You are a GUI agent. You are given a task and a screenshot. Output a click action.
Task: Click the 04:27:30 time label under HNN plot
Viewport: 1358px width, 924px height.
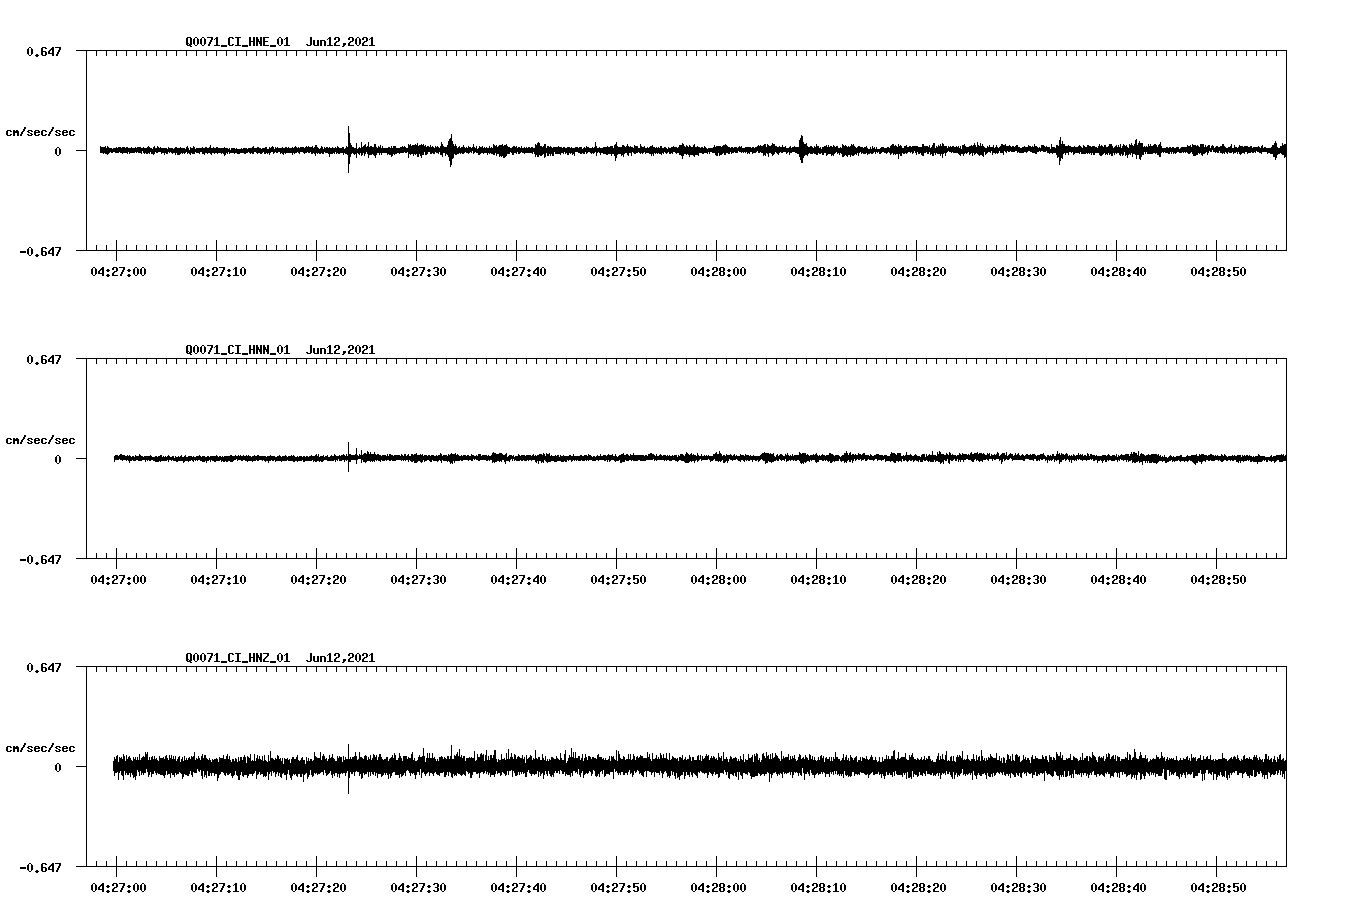click(x=418, y=580)
